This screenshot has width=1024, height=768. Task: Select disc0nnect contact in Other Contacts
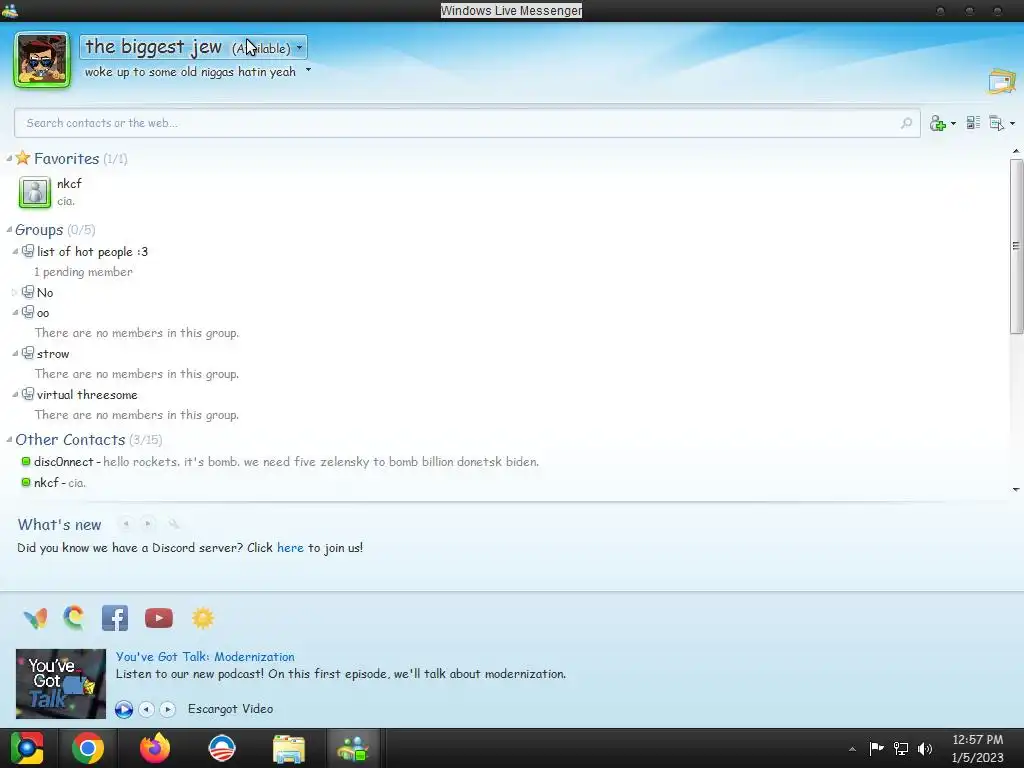click(x=281, y=462)
